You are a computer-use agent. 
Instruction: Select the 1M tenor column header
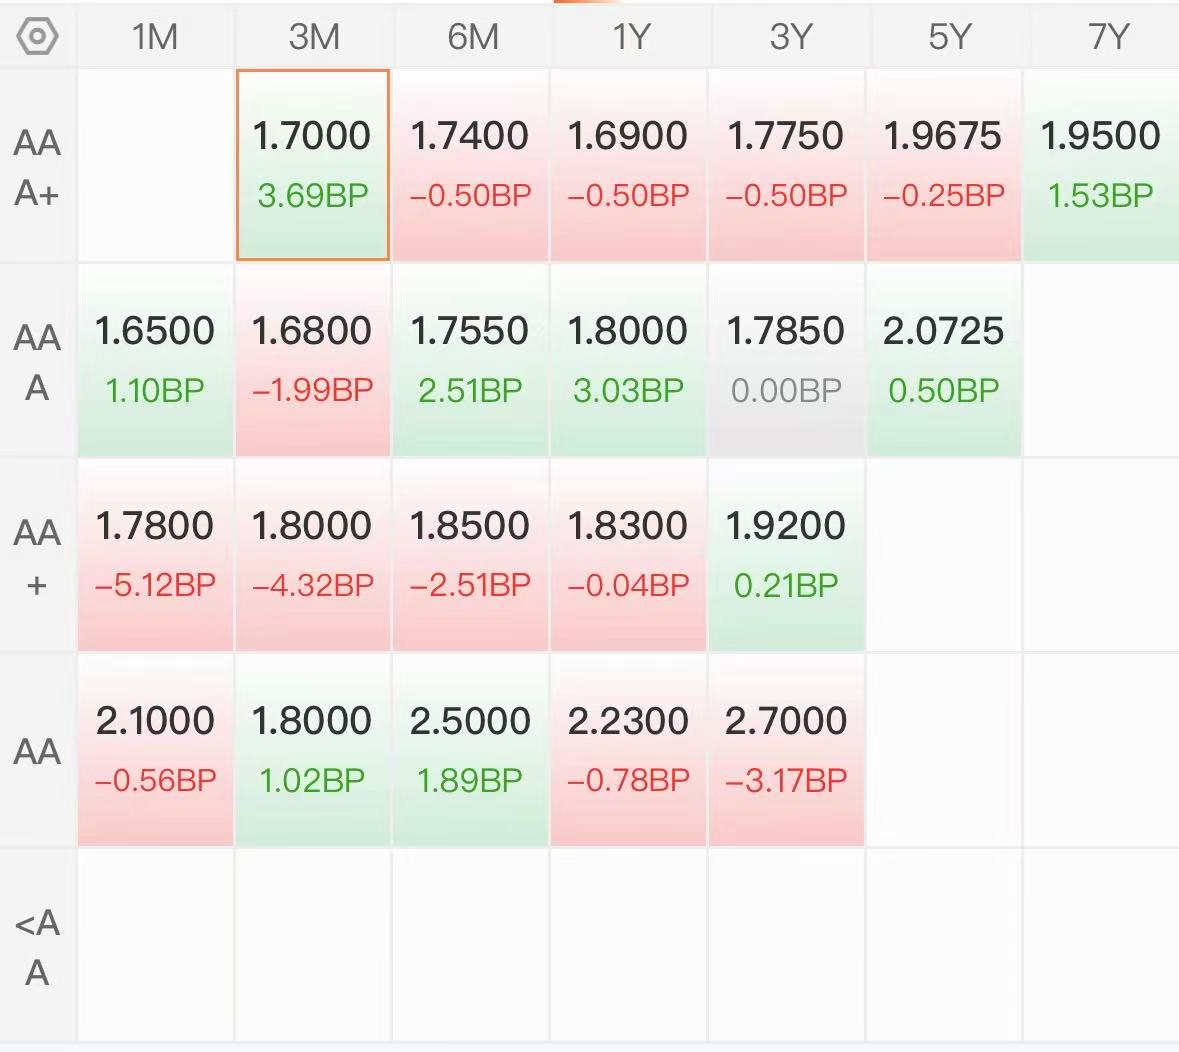(155, 36)
